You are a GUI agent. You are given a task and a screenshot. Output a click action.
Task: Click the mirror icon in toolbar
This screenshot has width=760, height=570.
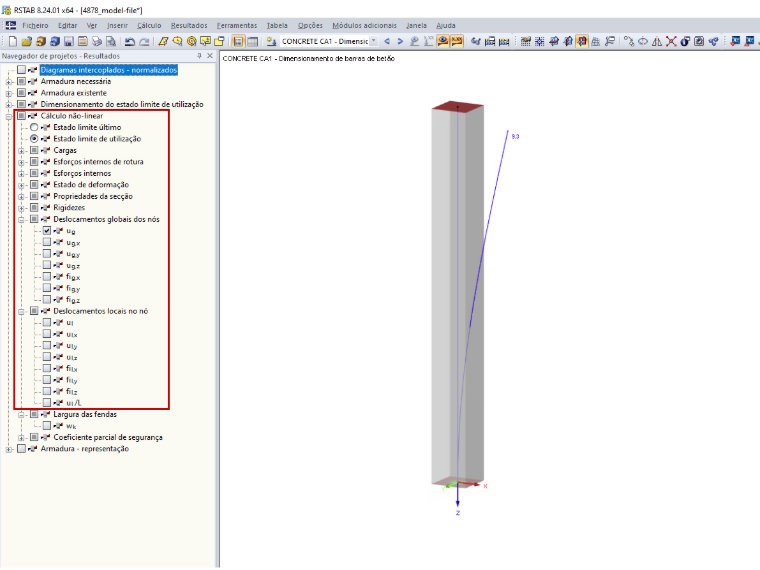coord(657,41)
